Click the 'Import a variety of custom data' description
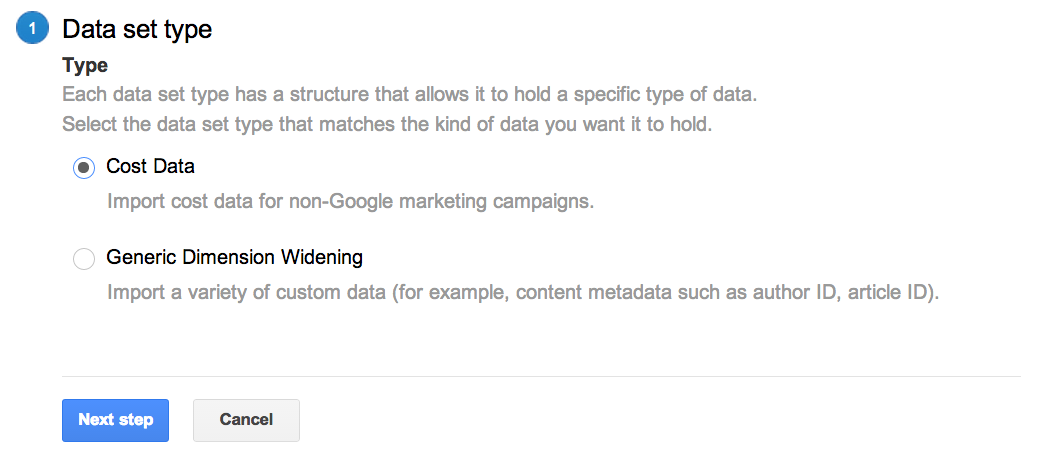 (523, 292)
